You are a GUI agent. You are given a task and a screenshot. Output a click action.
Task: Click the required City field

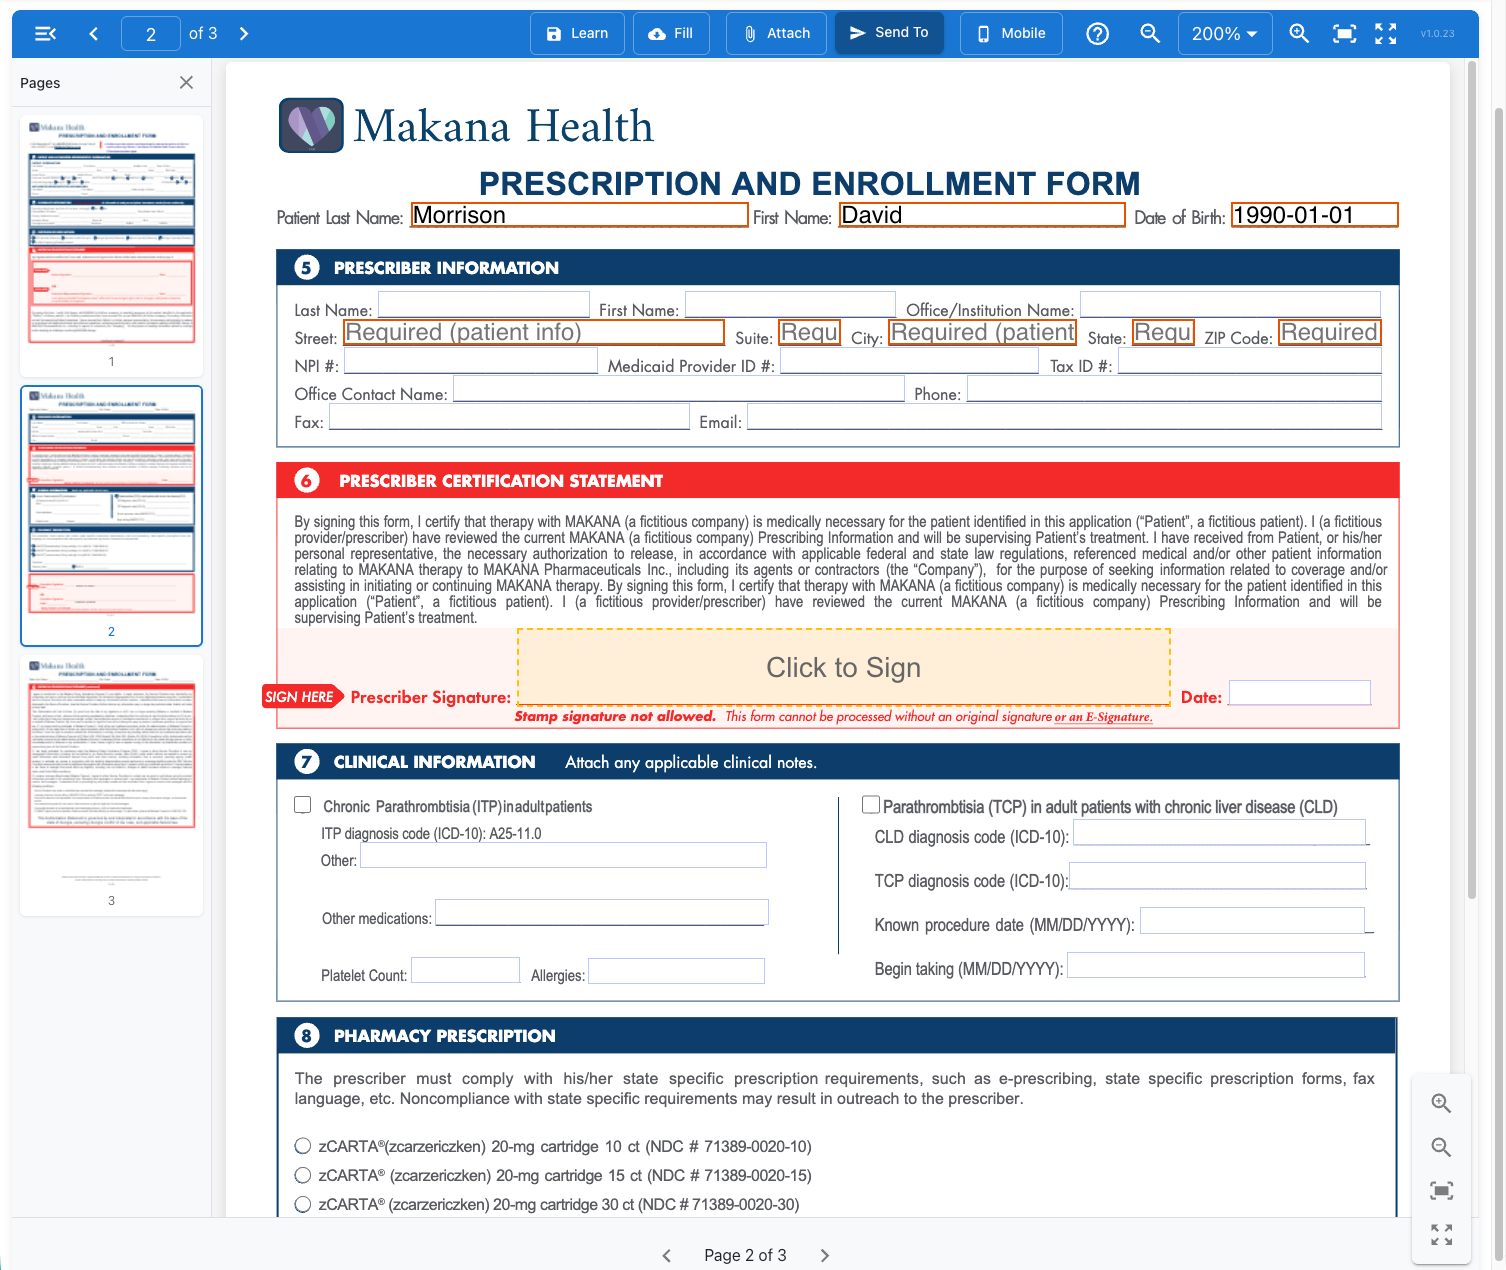[983, 333]
